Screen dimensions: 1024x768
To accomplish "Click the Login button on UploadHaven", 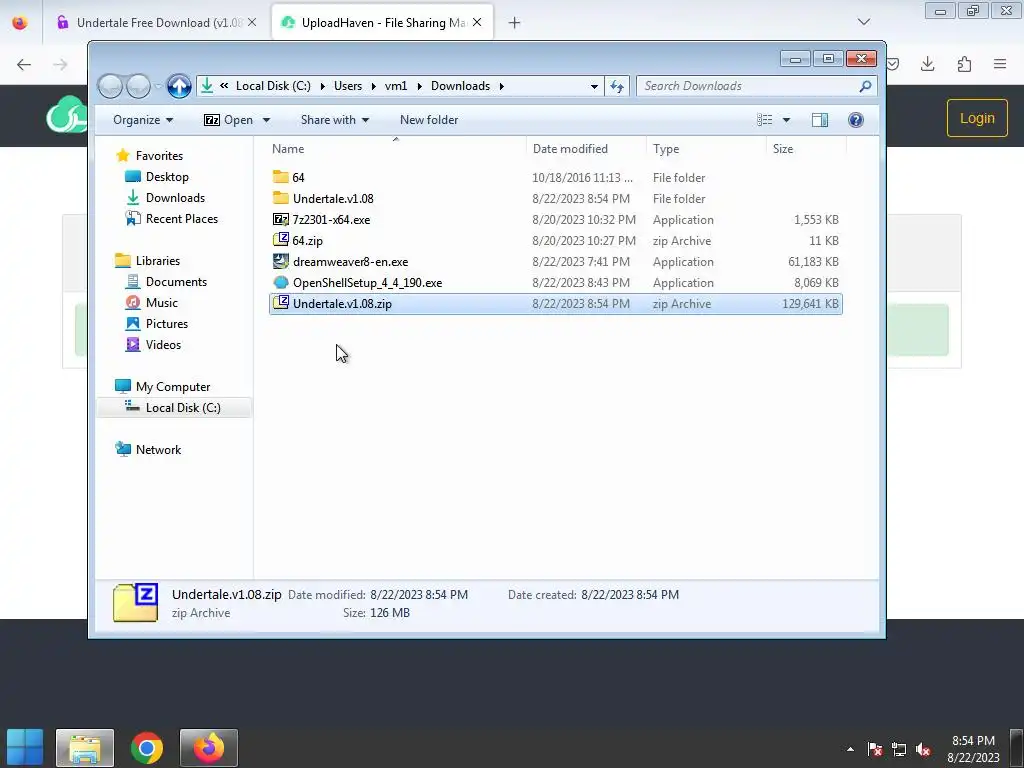I will click(x=977, y=118).
